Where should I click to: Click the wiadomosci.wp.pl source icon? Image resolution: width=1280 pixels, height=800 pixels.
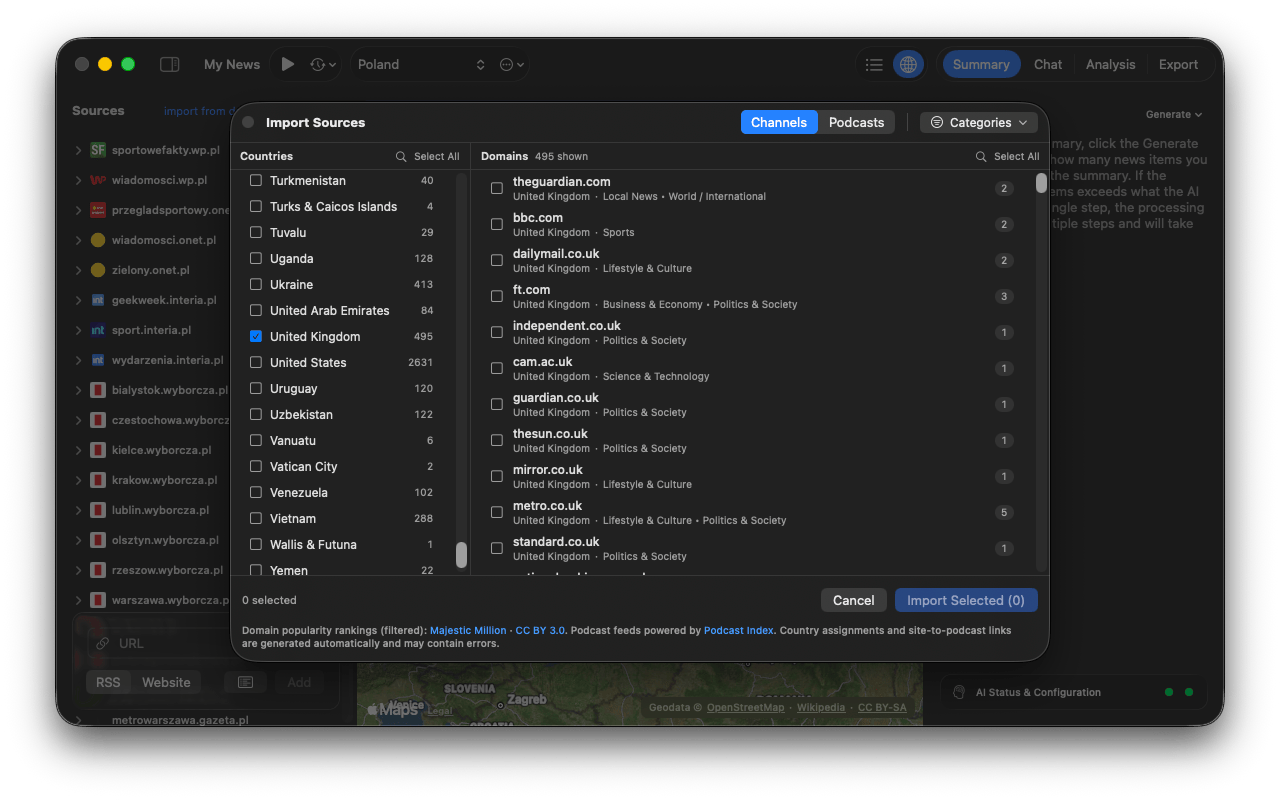(x=98, y=180)
